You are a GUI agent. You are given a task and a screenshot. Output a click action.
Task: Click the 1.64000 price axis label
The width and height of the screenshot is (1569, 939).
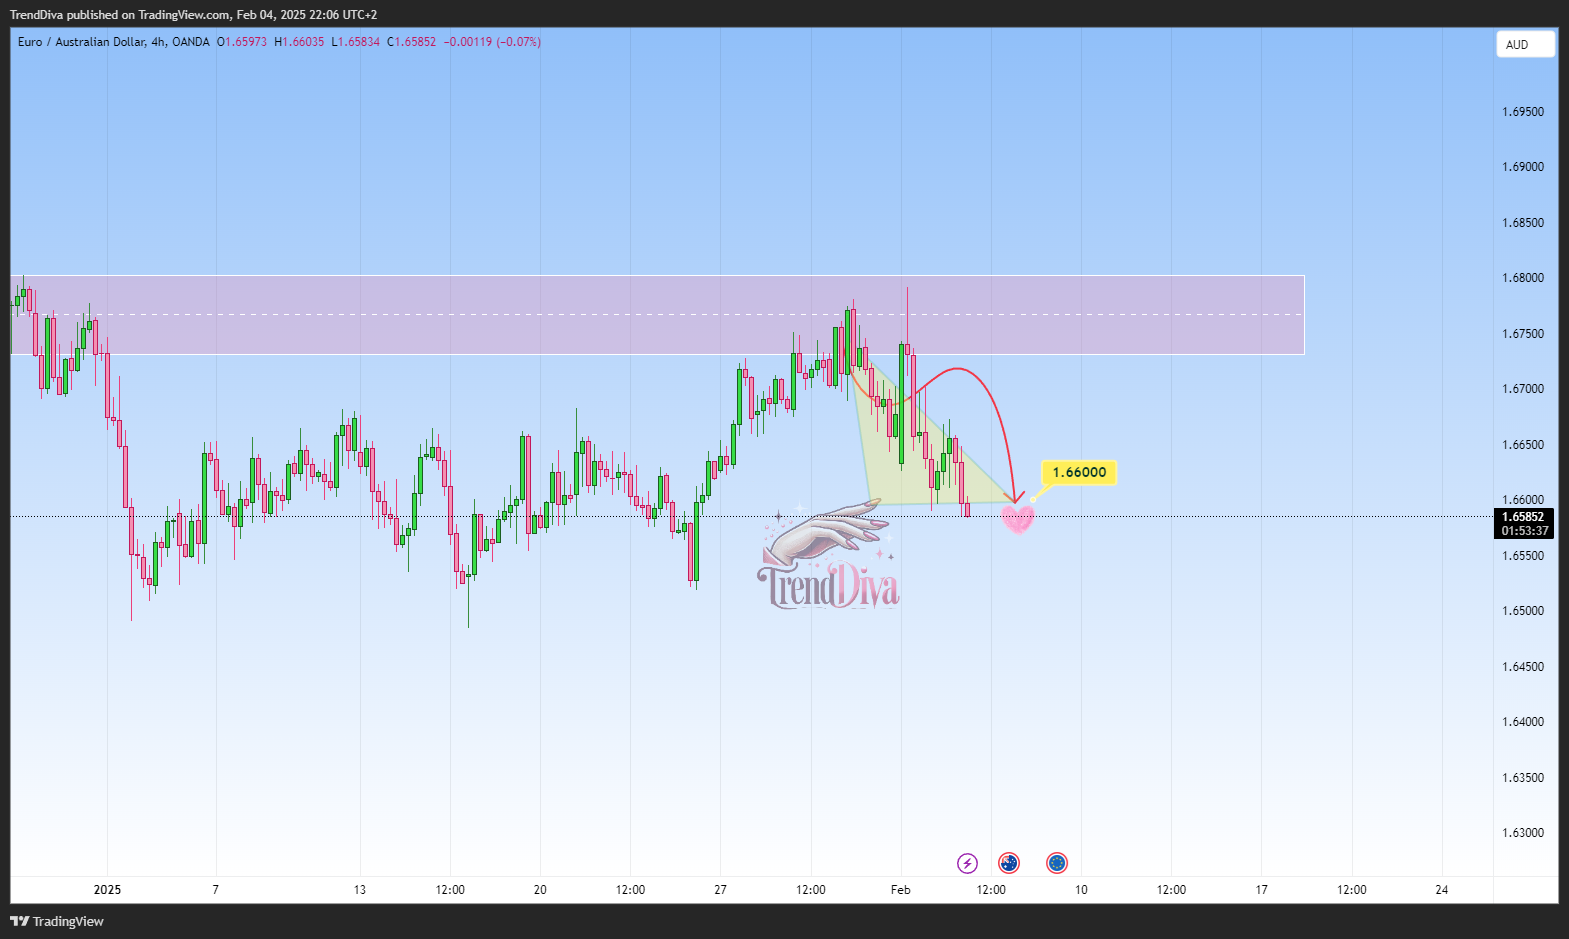pyautogui.click(x=1523, y=722)
